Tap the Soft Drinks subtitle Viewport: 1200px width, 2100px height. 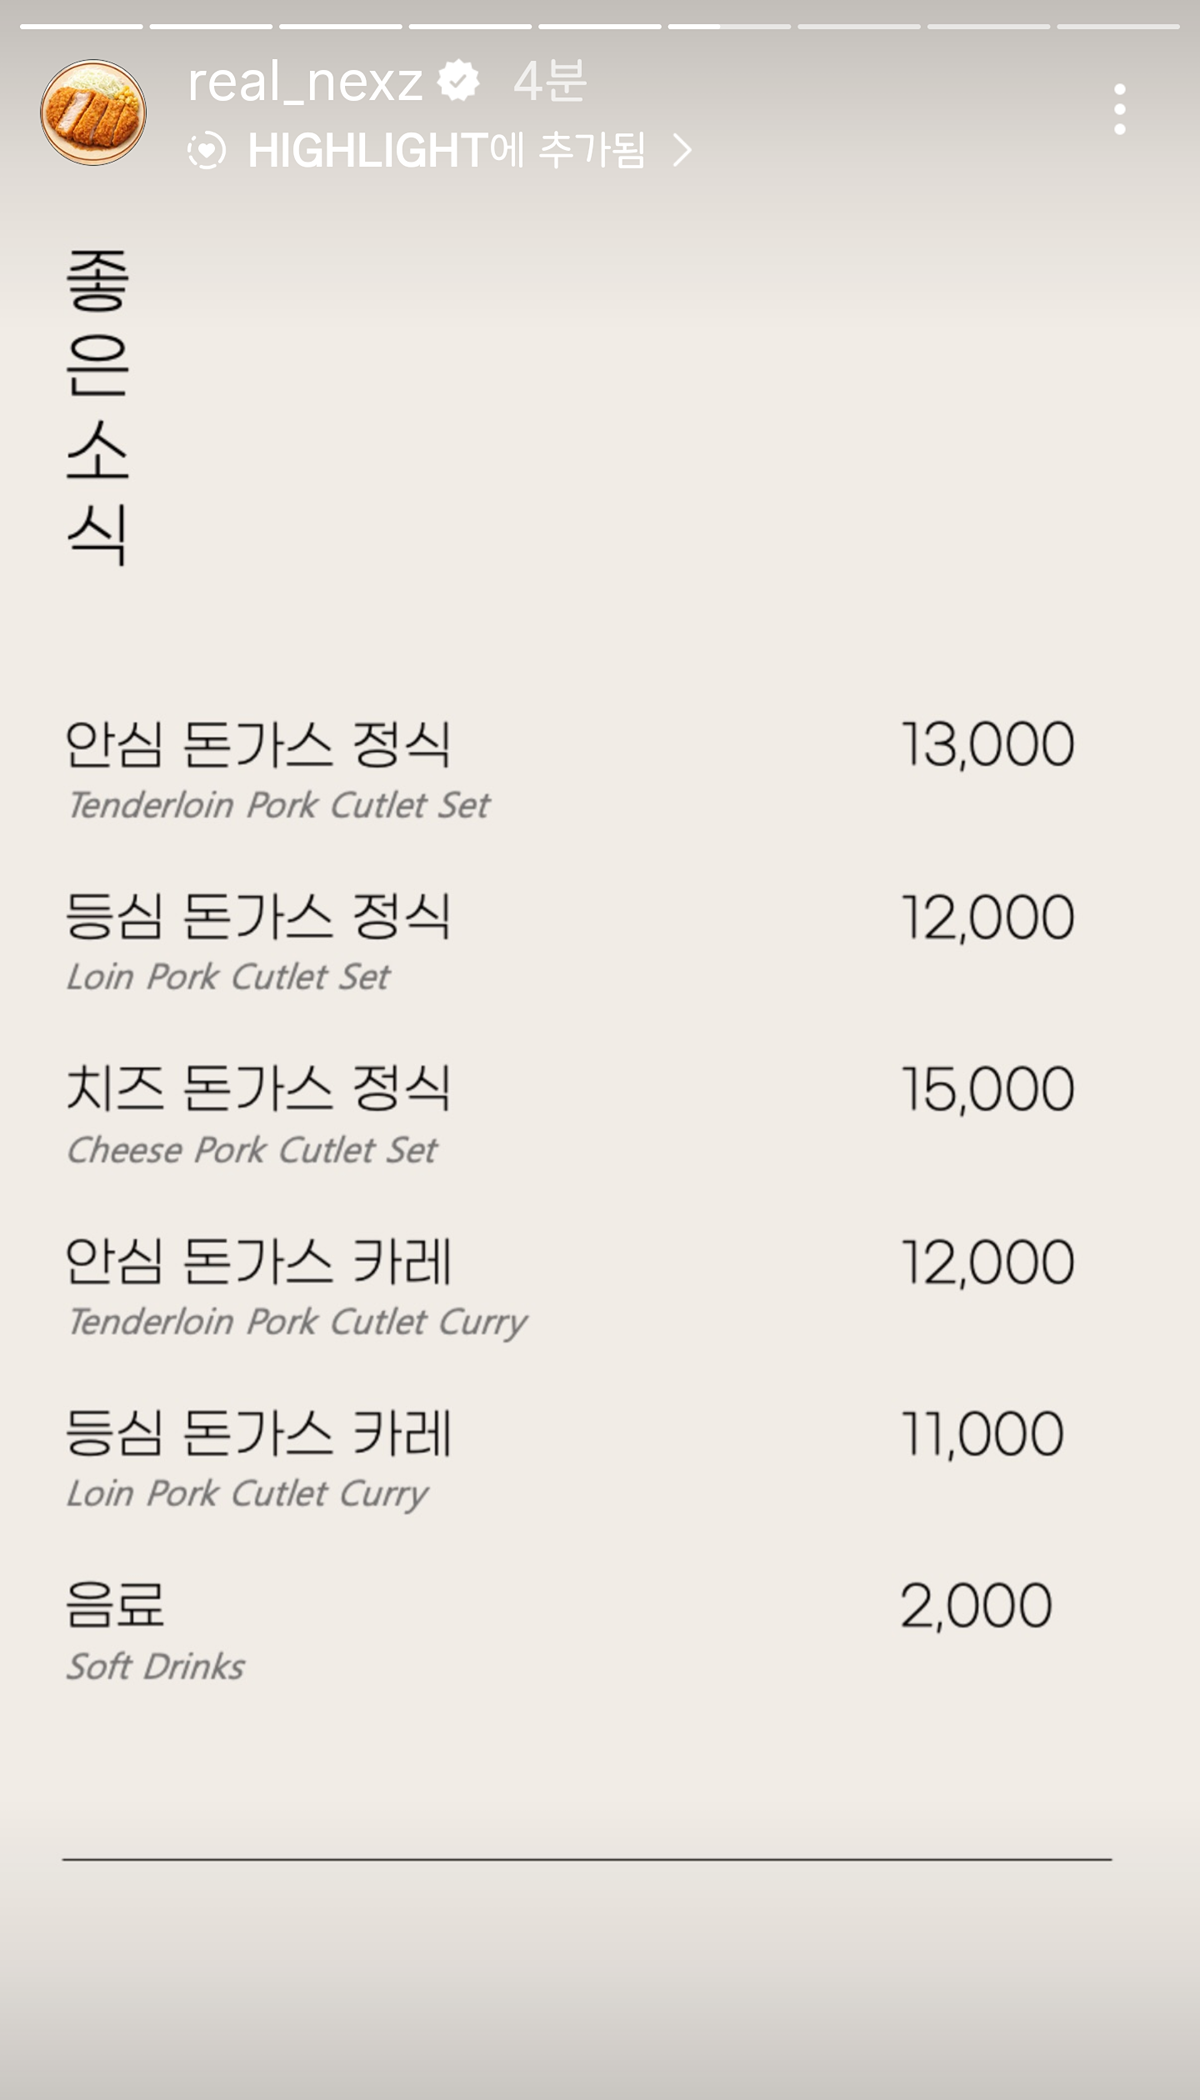tap(155, 1666)
